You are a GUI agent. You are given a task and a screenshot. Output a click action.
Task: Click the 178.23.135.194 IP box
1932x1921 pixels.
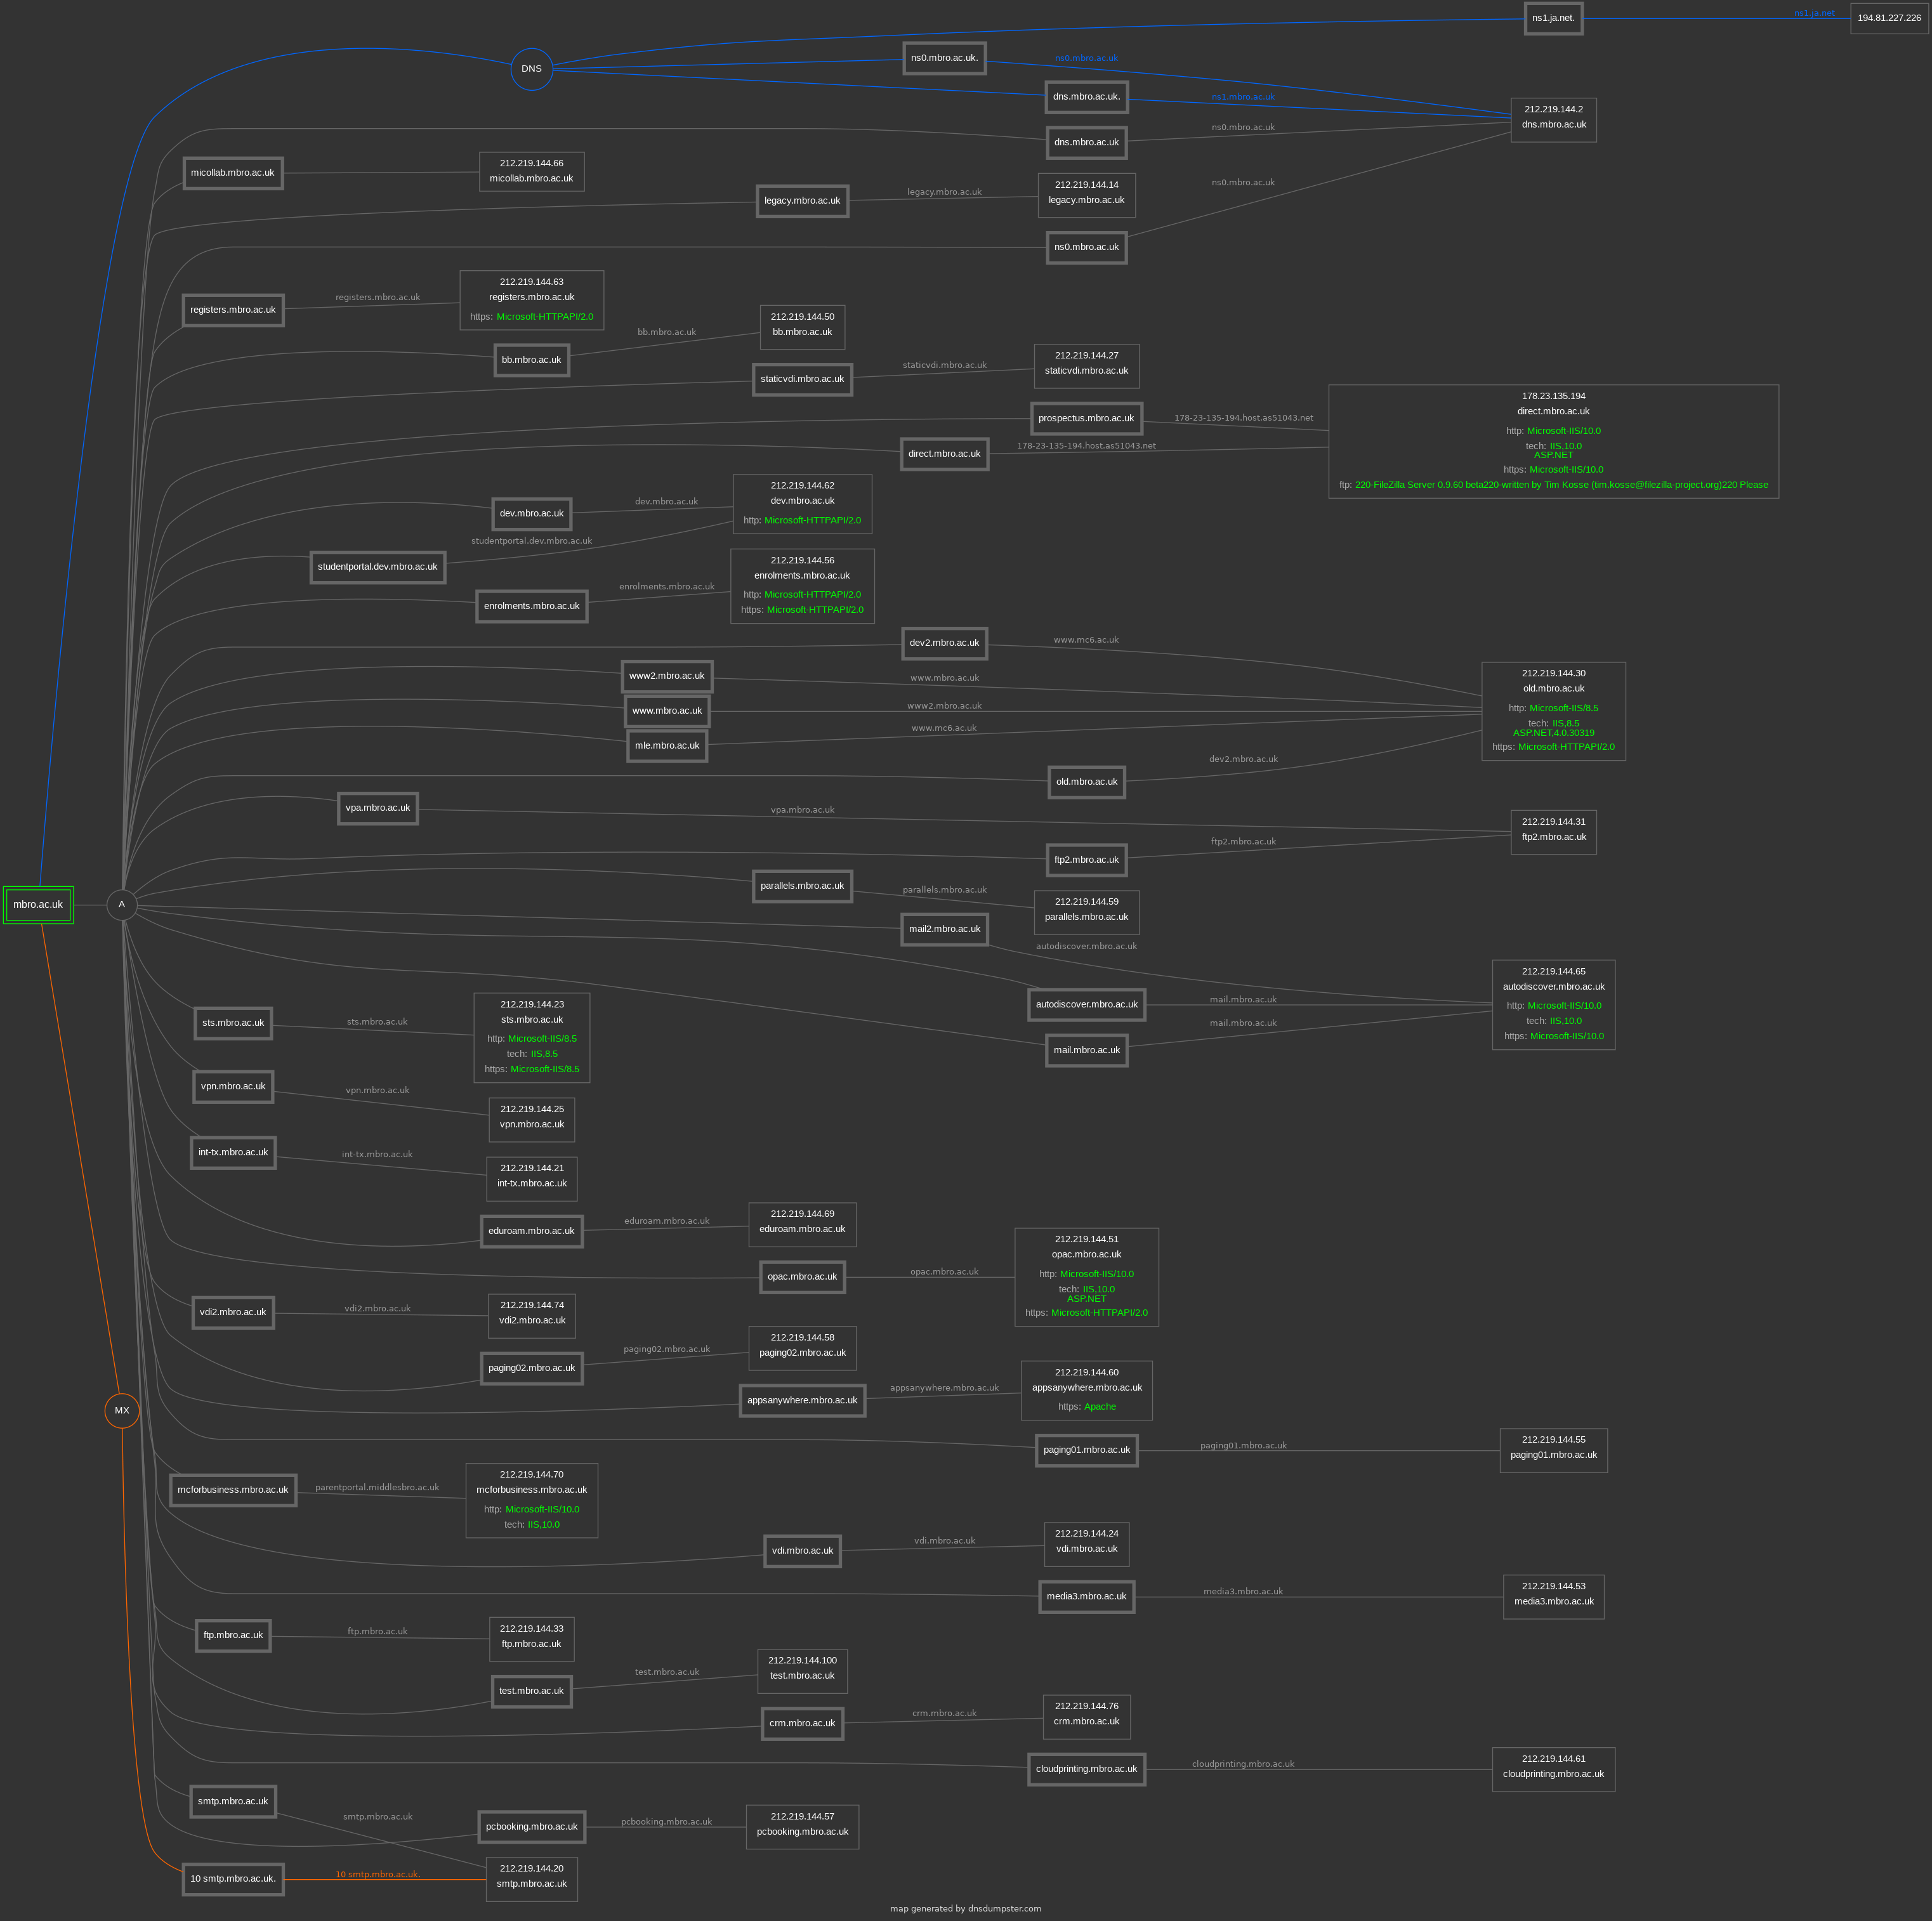tap(1553, 441)
